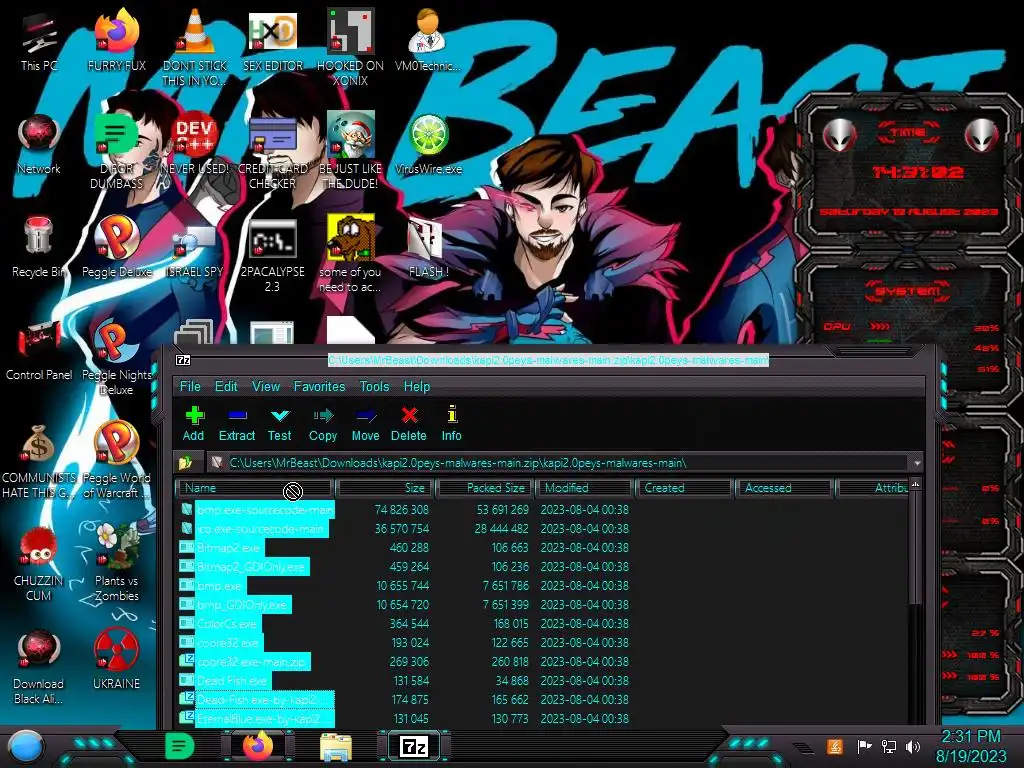Open the VLC cone desktop icon
The image size is (1024, 768).
click(195, 46)
